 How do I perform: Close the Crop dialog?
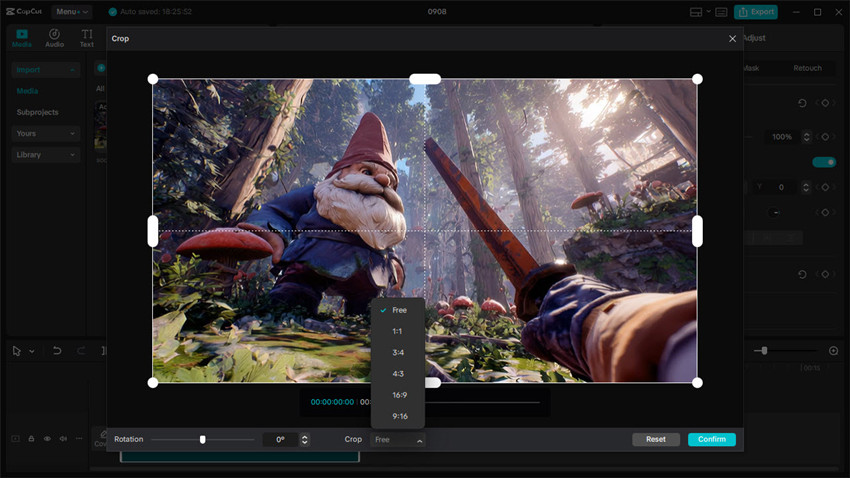pyautogui.click(x=732, y=38)
